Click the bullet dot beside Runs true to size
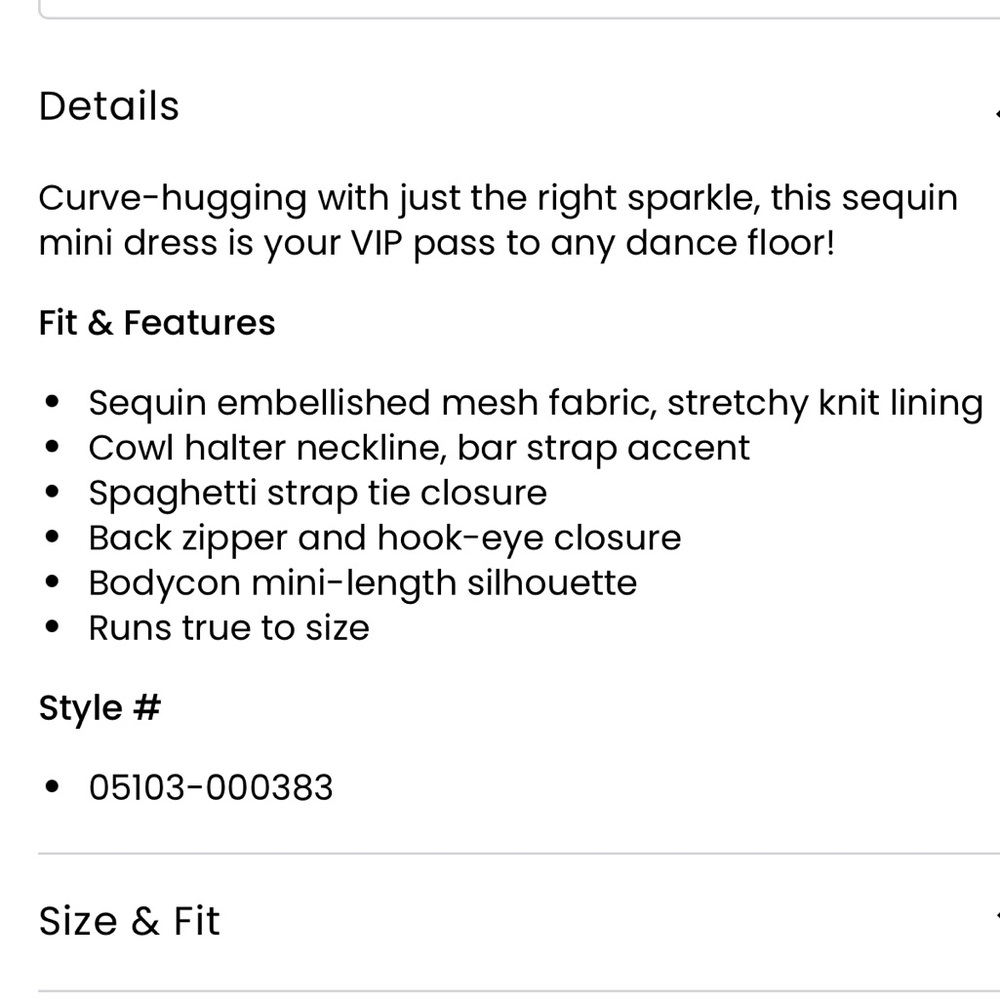1000x1000 pixels. pyautogui.click(x=52, y=627)
